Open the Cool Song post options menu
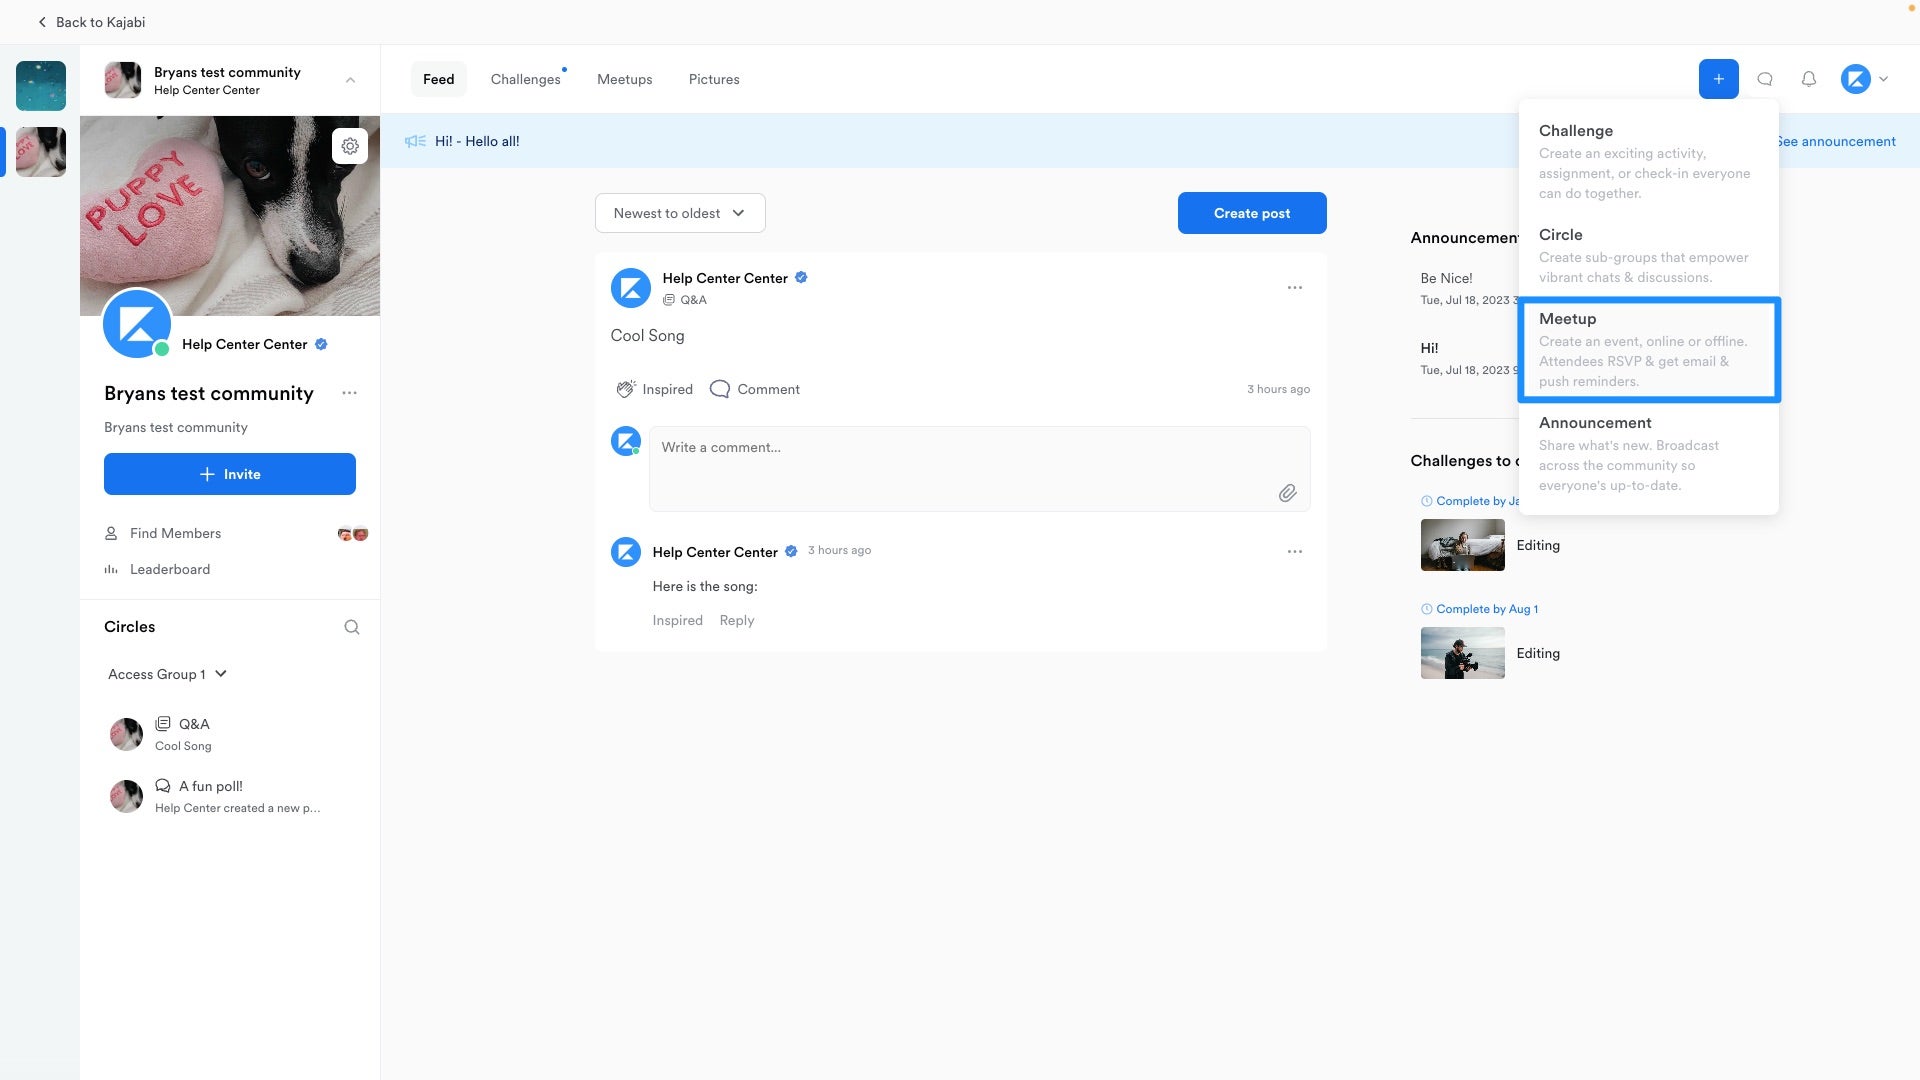 (1295, 288)
